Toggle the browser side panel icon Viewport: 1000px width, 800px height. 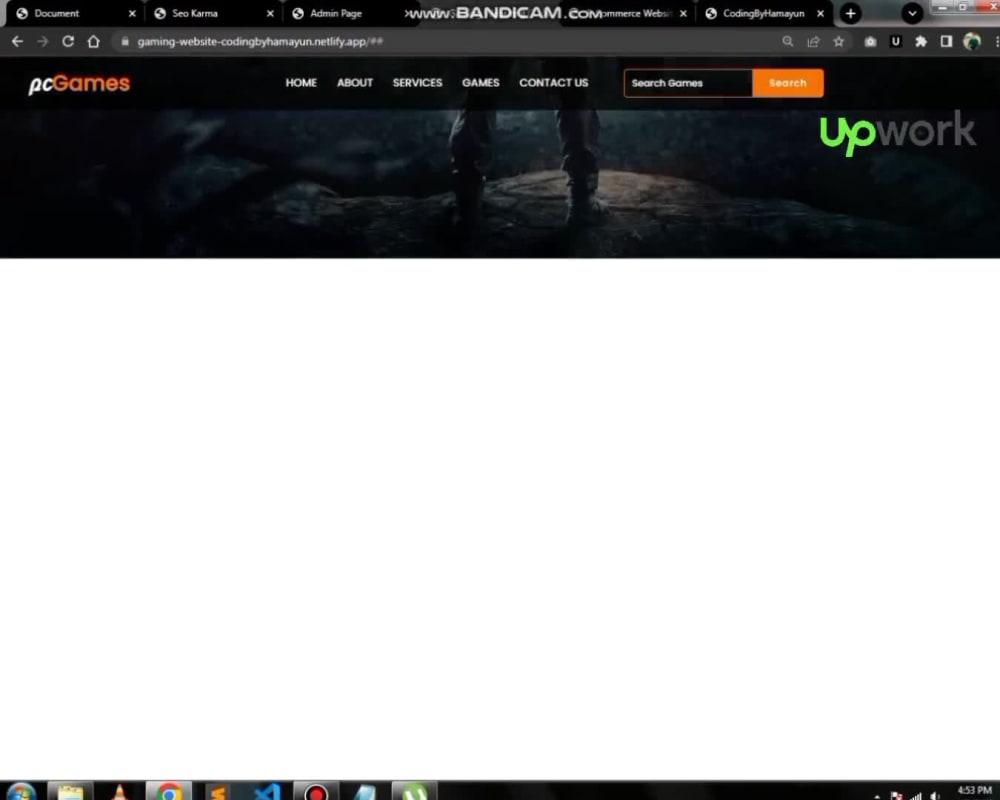[946, 41]
